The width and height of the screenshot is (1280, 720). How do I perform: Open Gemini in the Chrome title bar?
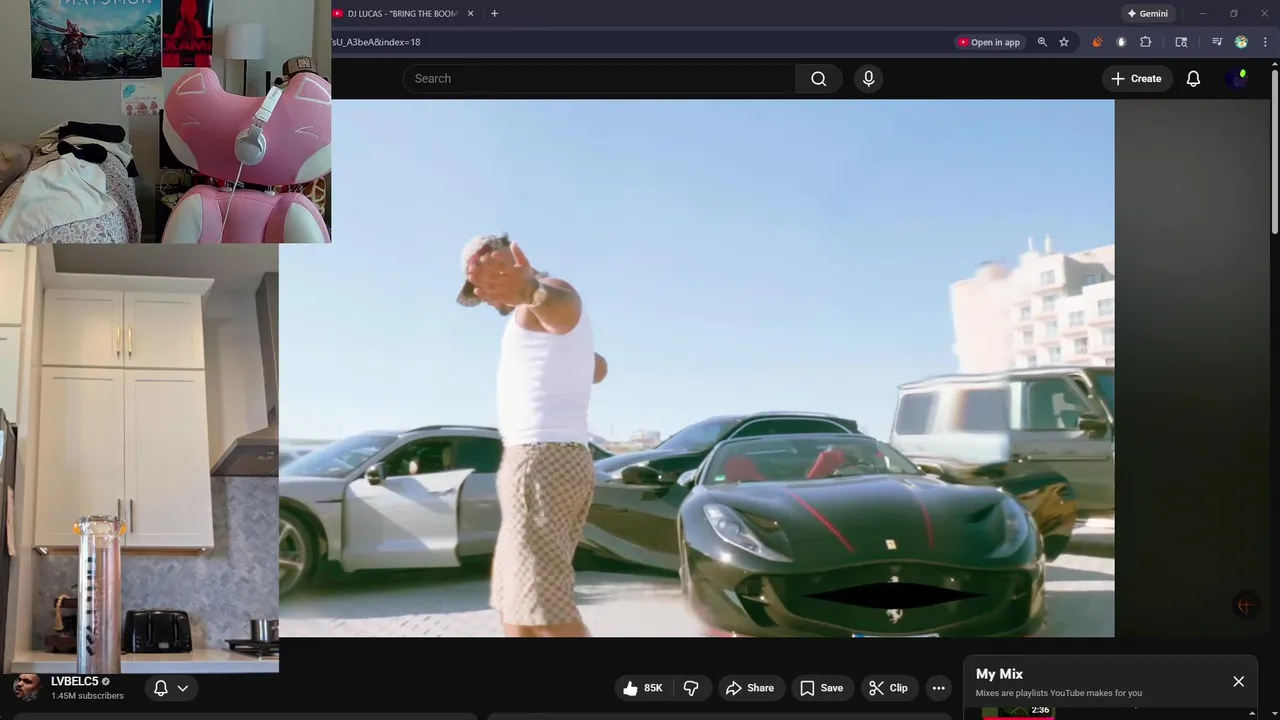click(x=1147, y=14)
